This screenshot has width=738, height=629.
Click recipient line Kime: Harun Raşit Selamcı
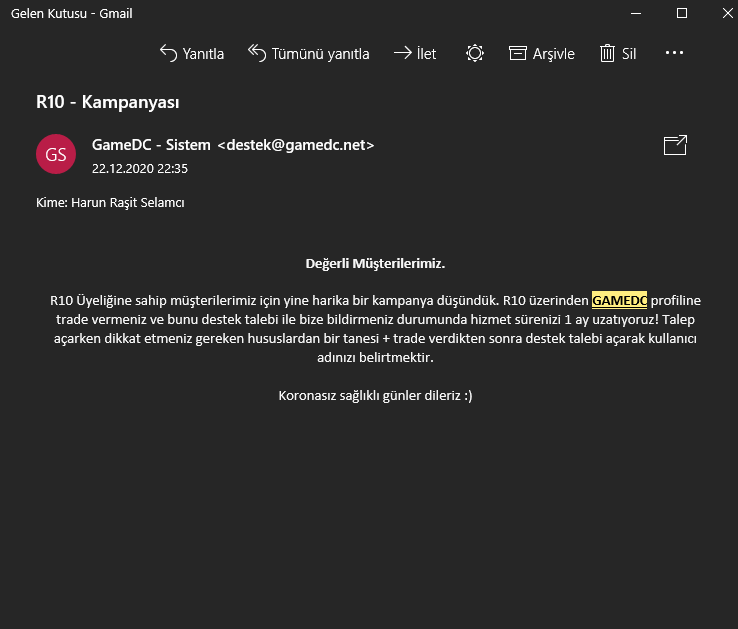click(110, 202)
